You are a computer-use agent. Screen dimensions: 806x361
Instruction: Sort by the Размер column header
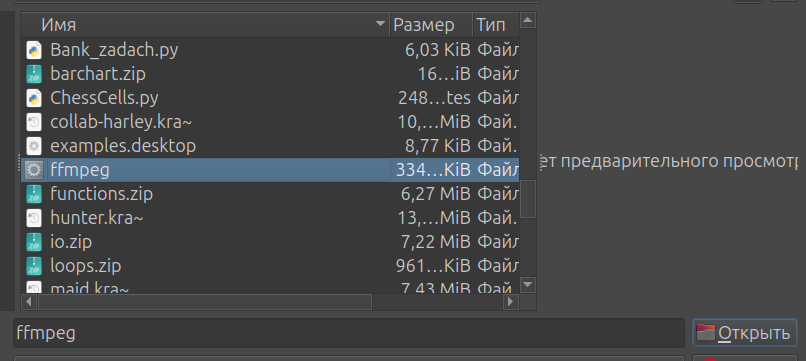pos(431,24)
